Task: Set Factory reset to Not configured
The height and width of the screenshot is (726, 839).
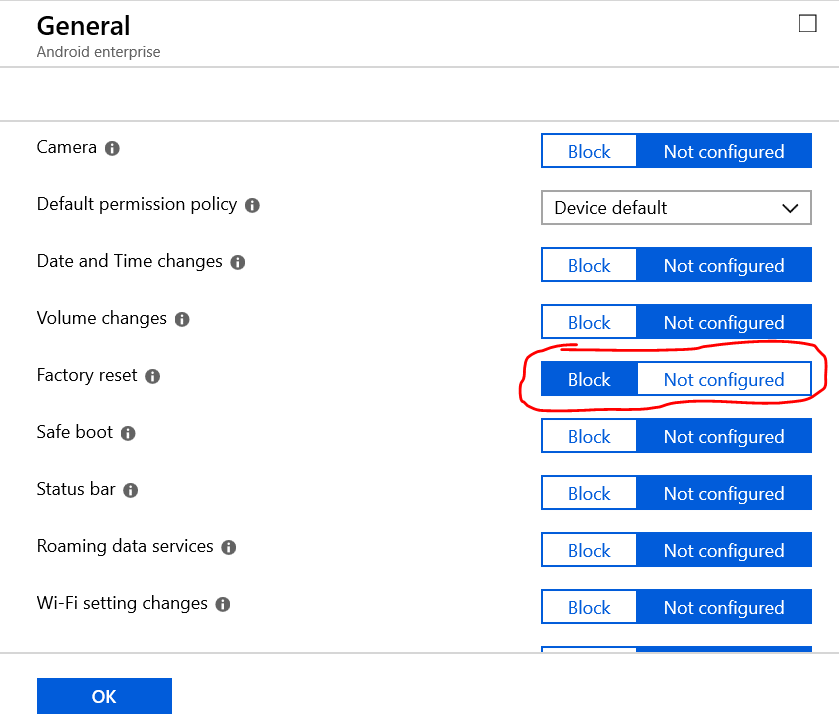Action: point(723,379)
